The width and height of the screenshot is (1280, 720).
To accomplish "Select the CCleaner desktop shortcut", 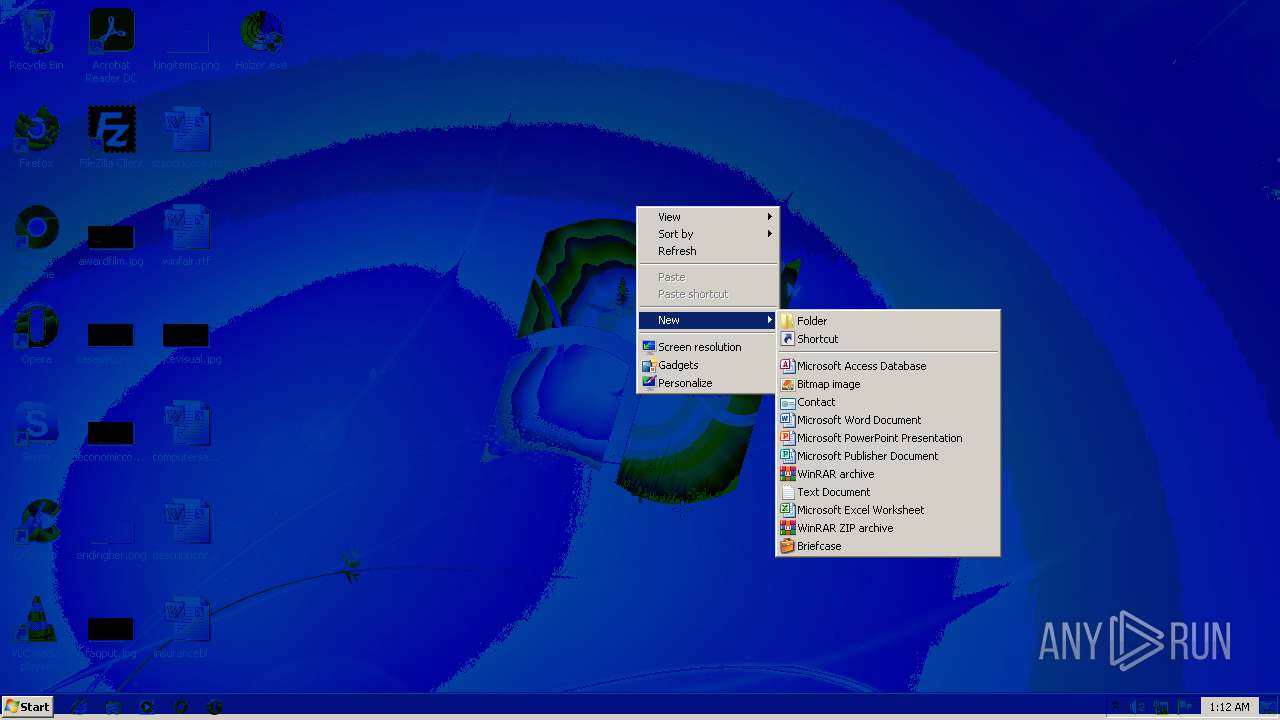I will (36, 530).
